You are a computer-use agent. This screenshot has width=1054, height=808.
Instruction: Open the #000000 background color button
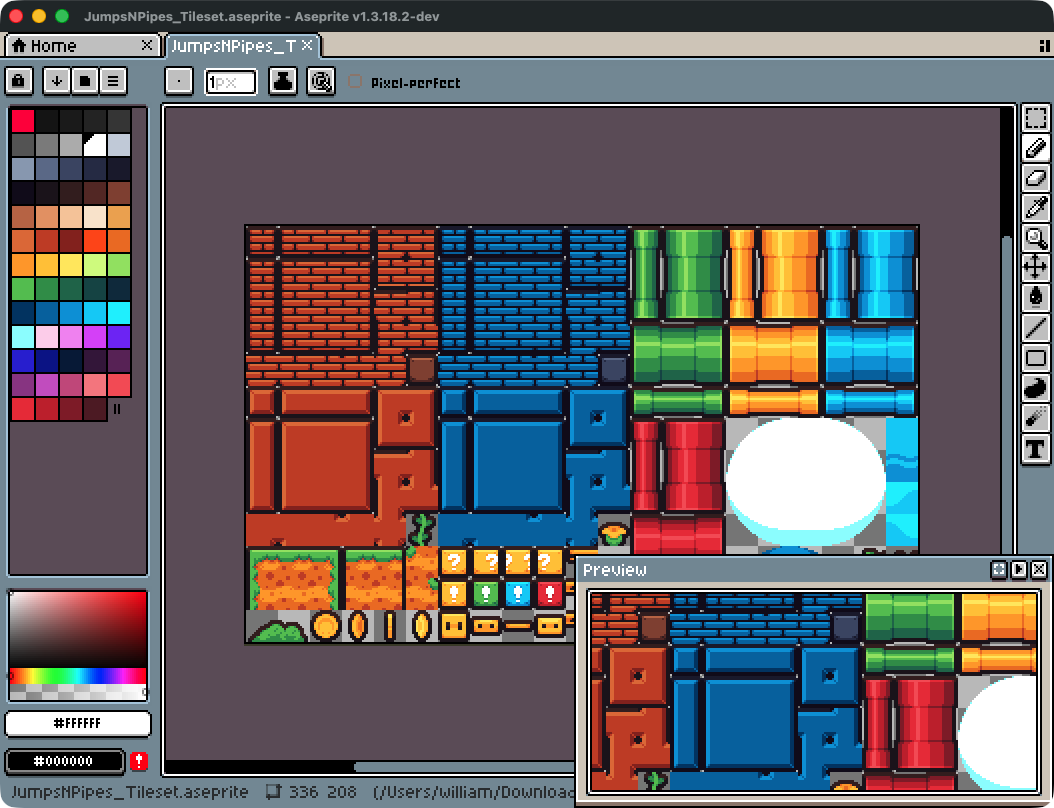coord(65,761)
